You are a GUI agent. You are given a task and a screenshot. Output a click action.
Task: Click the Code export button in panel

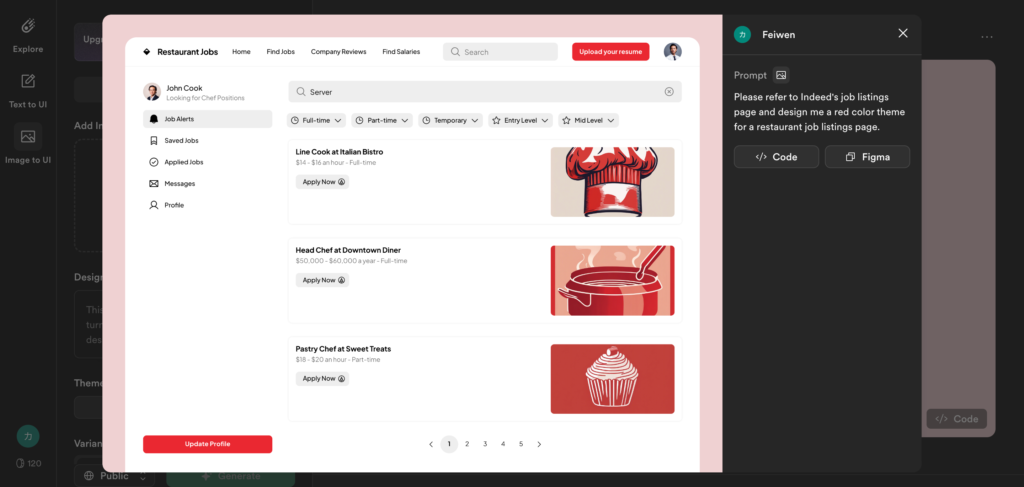click(x=776, y=157)
